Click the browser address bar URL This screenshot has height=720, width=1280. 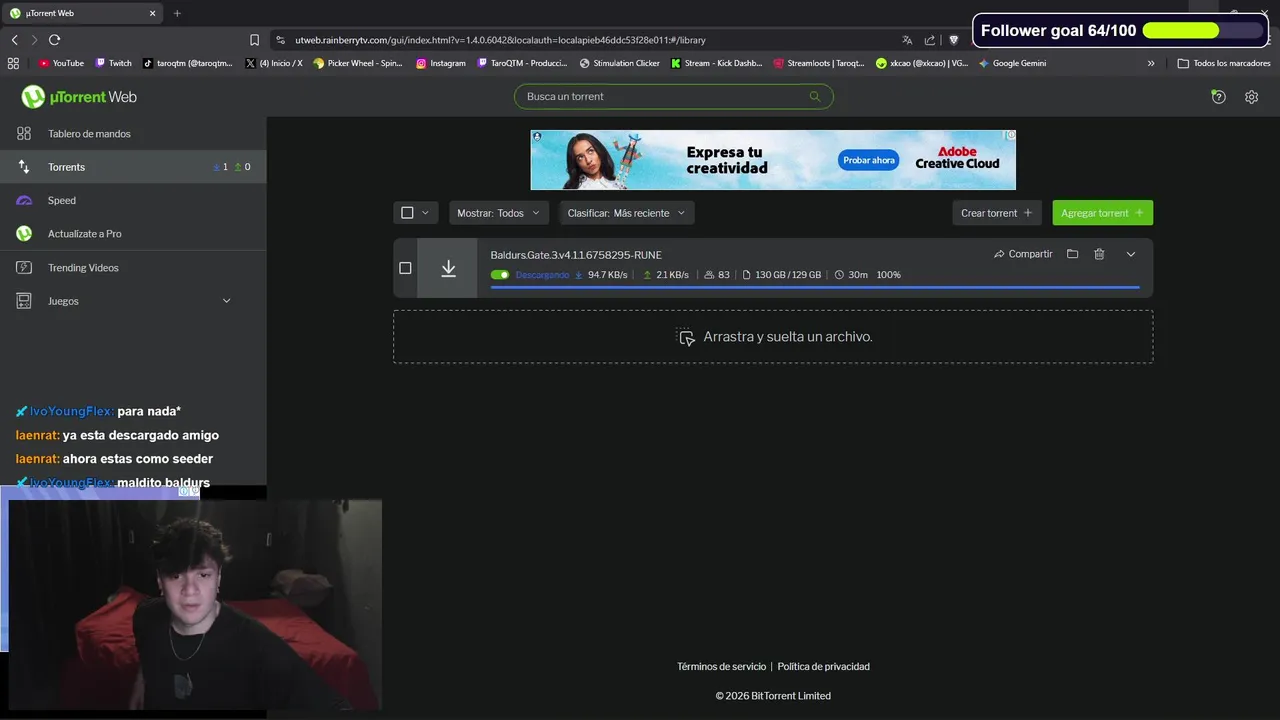[500, 40]
